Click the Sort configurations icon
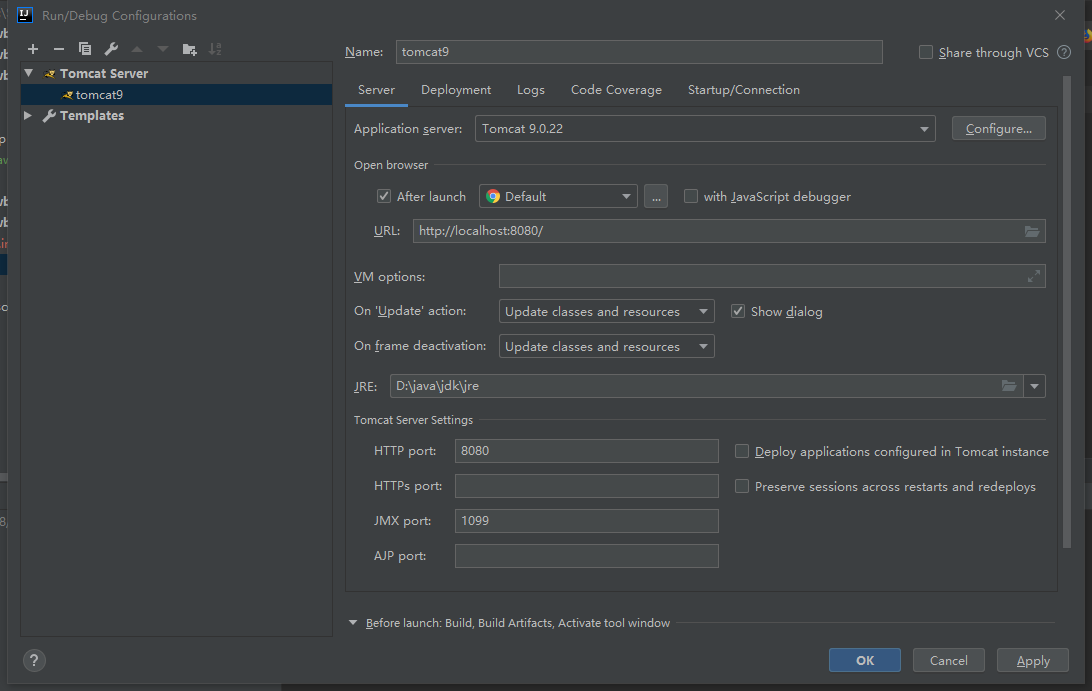Screen dimensions: 1092x691 [x=215, y=49]
